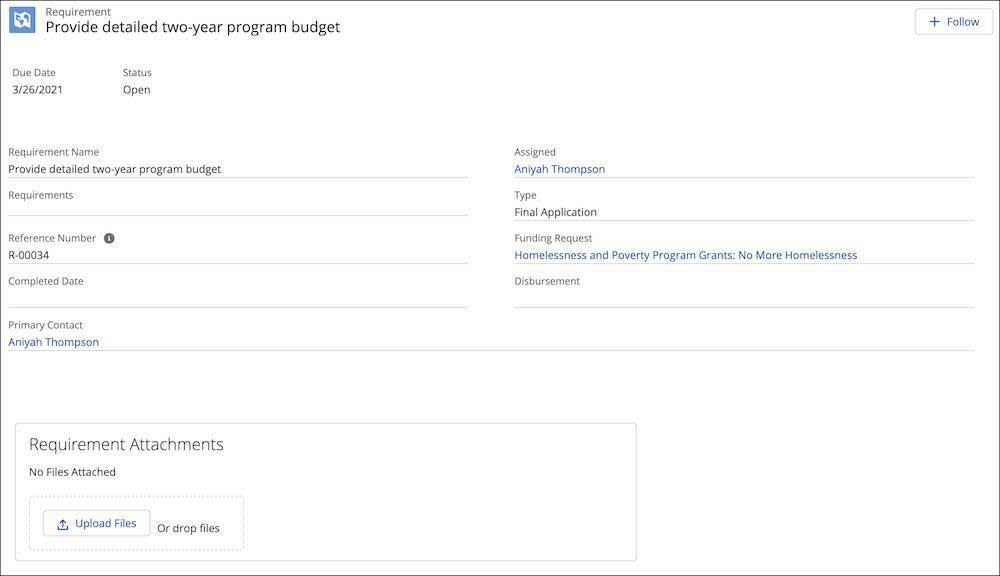
Task: Click the empty Disbursement field
Action: [x=744, y=299]
